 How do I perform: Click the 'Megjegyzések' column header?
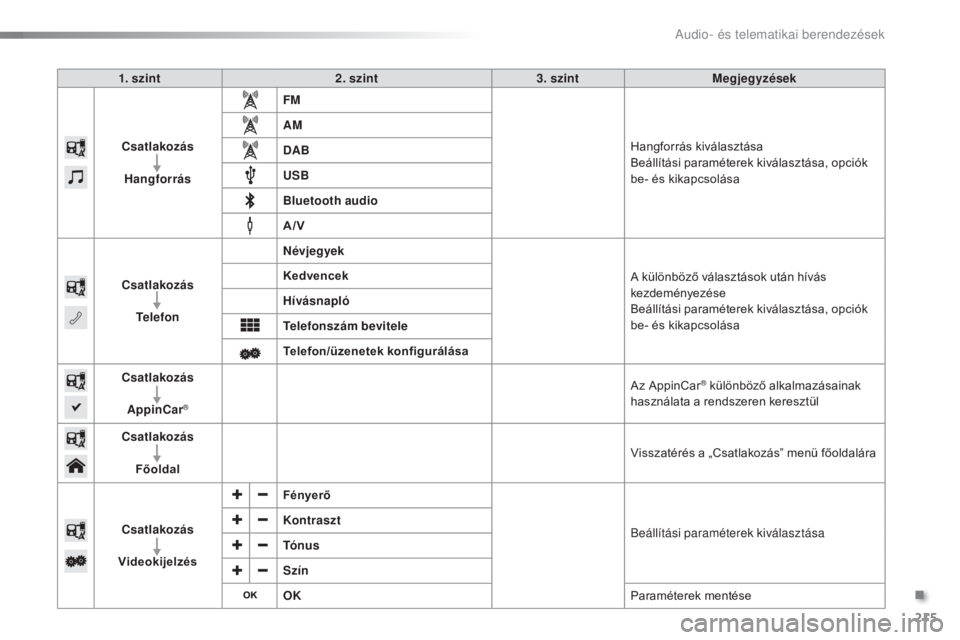[754, 78]
